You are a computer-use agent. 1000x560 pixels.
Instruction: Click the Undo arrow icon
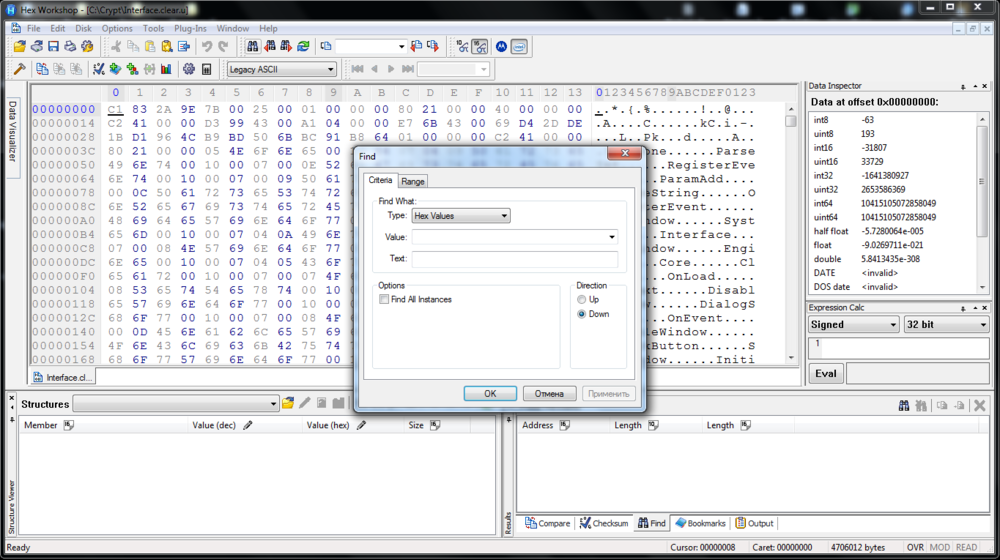tap(207, 46)
